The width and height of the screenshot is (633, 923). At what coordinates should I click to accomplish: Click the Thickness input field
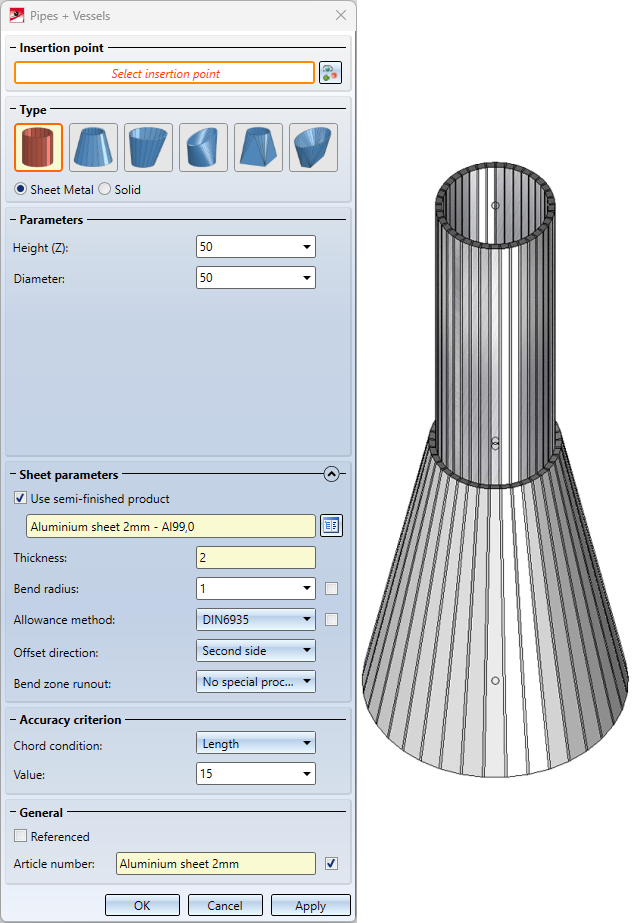[256, 557]
